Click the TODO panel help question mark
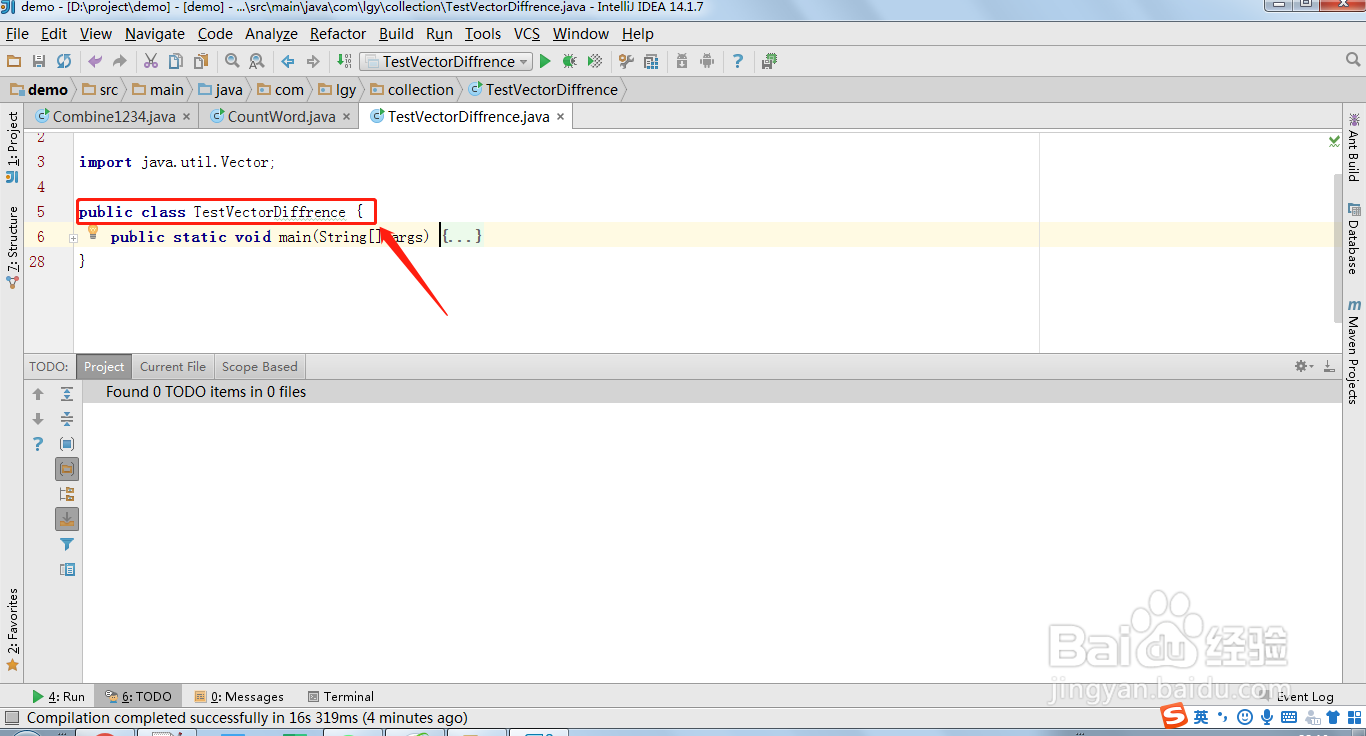This screenshot has width=1366, height=736. (38, 444)
